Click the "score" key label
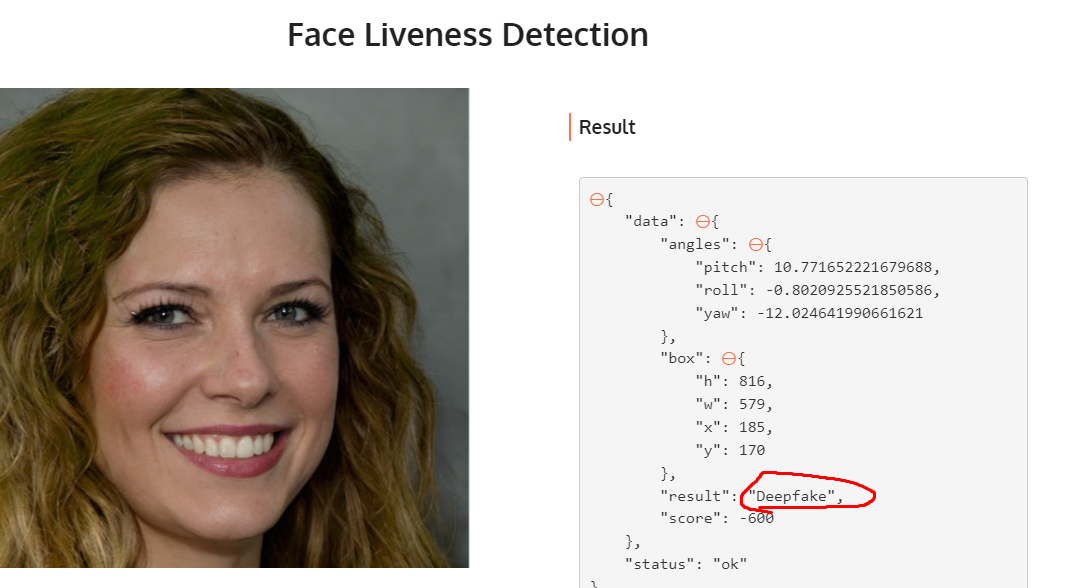 (690, 519)
